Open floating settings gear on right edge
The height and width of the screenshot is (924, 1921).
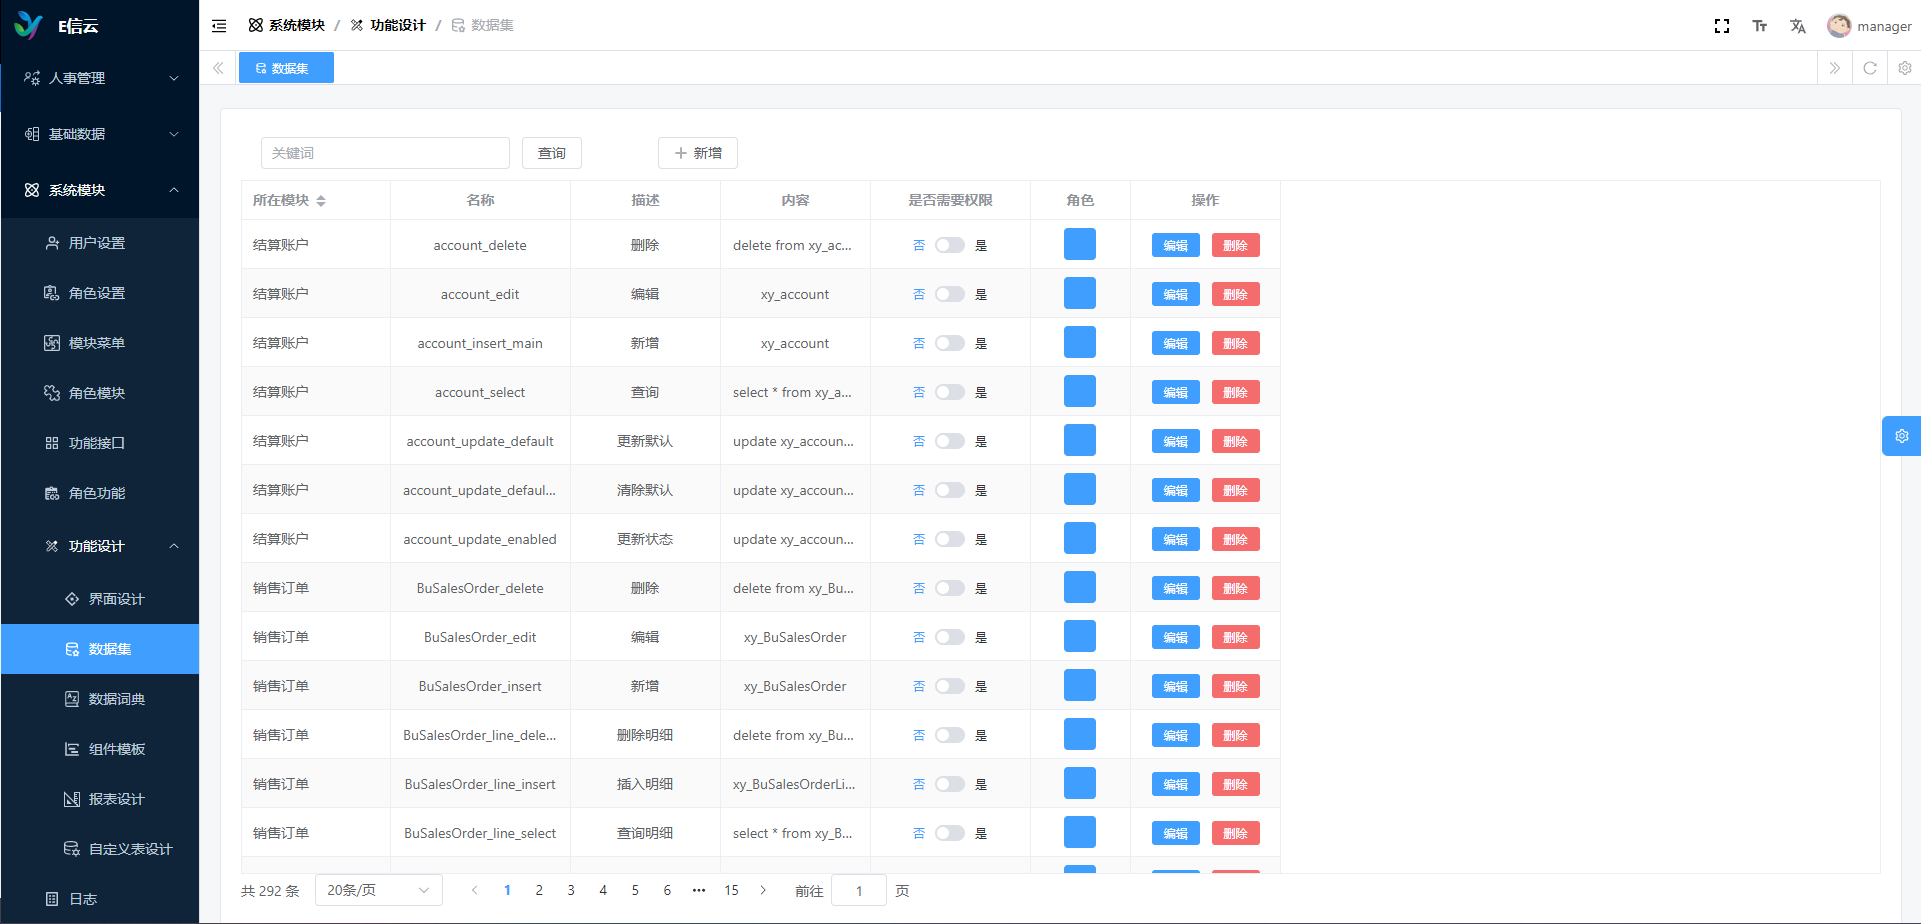click(x=1902, y=436)
